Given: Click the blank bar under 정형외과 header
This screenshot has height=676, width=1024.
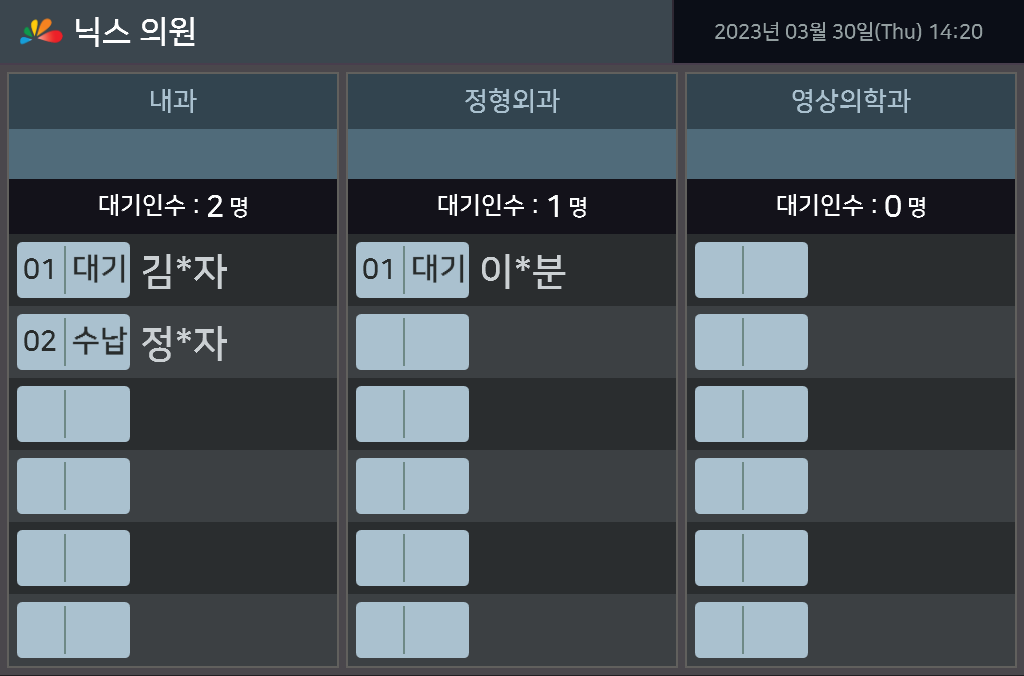Looking at the screenshot, I should pos(512,154).
